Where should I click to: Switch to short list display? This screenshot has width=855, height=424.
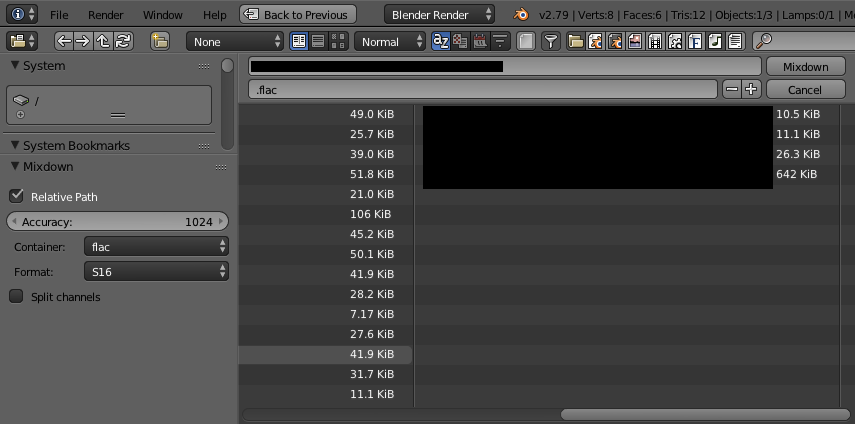click(x=298, y=41)
